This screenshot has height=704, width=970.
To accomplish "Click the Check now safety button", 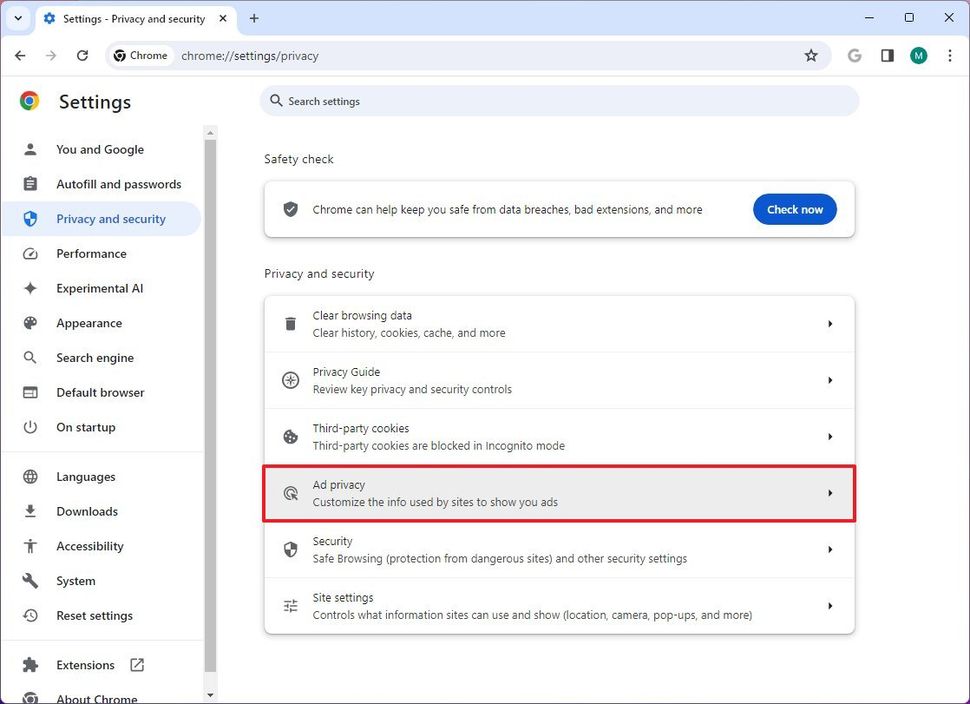I will tap(794, 209).
